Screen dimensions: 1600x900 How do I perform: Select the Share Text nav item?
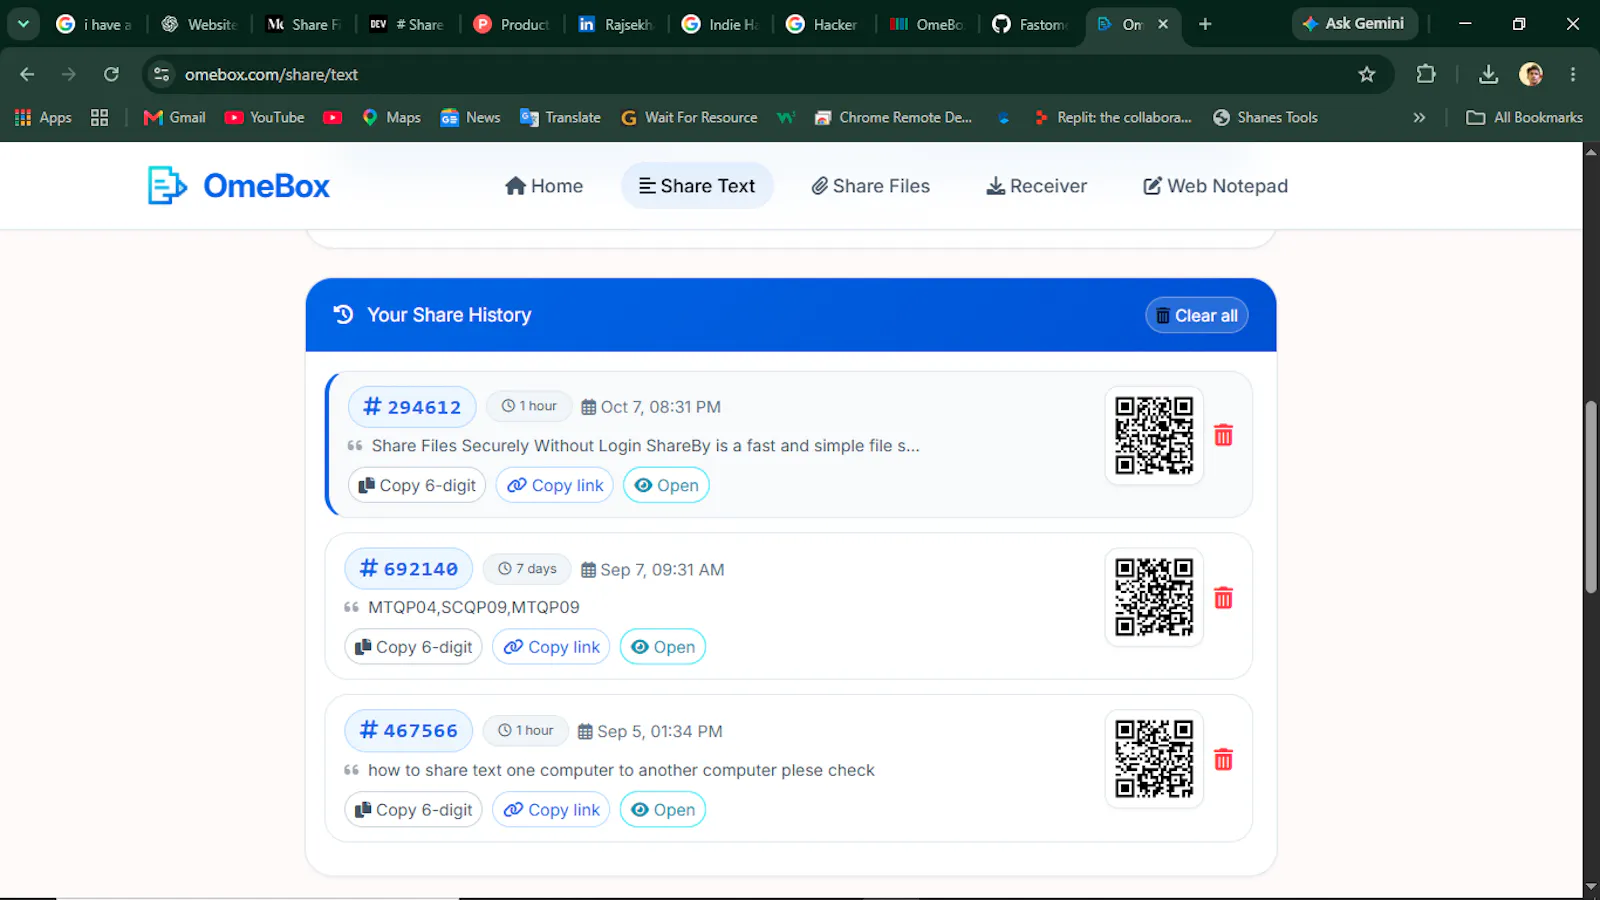tap(697, 186)
